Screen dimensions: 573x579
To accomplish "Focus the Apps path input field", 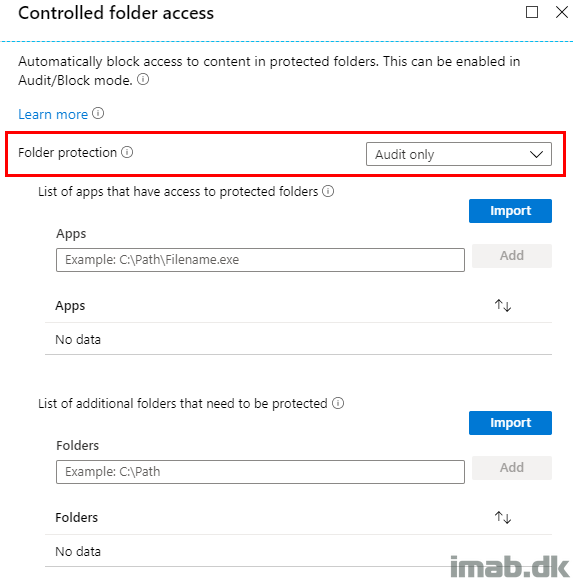I will click(x=260, y=260).
